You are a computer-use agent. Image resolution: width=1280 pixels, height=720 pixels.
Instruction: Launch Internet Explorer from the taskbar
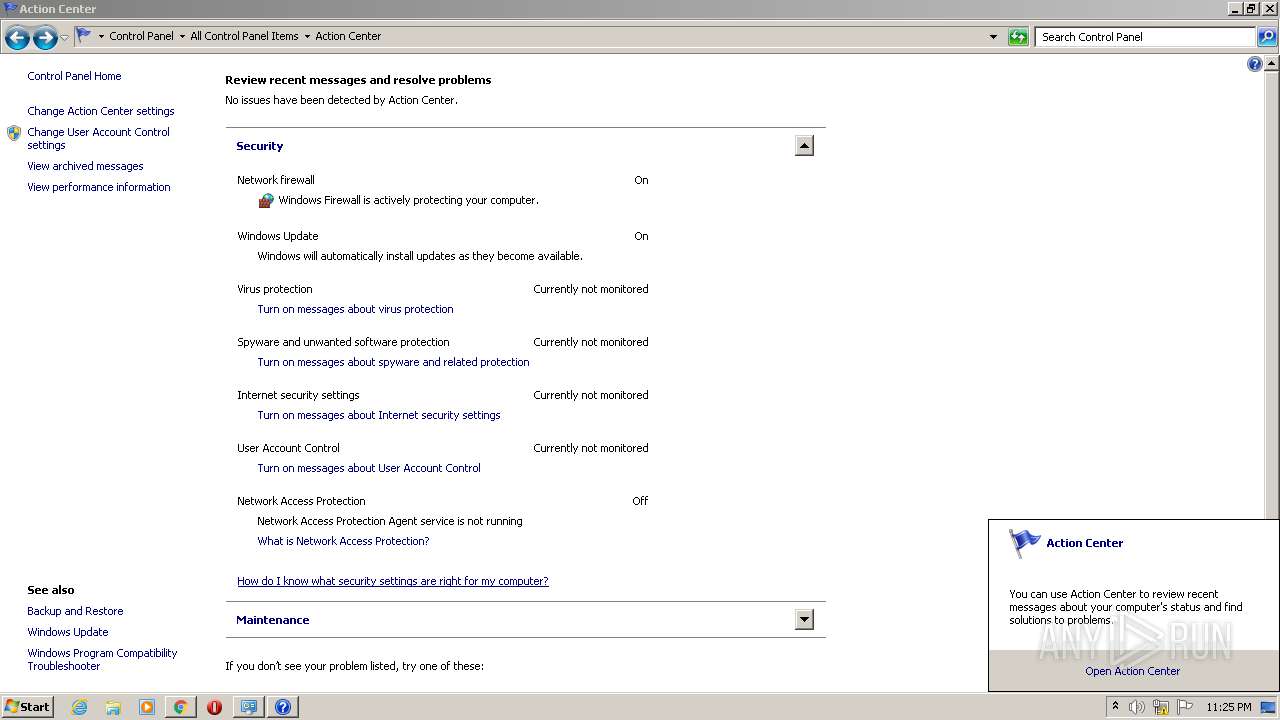point(80,707)
